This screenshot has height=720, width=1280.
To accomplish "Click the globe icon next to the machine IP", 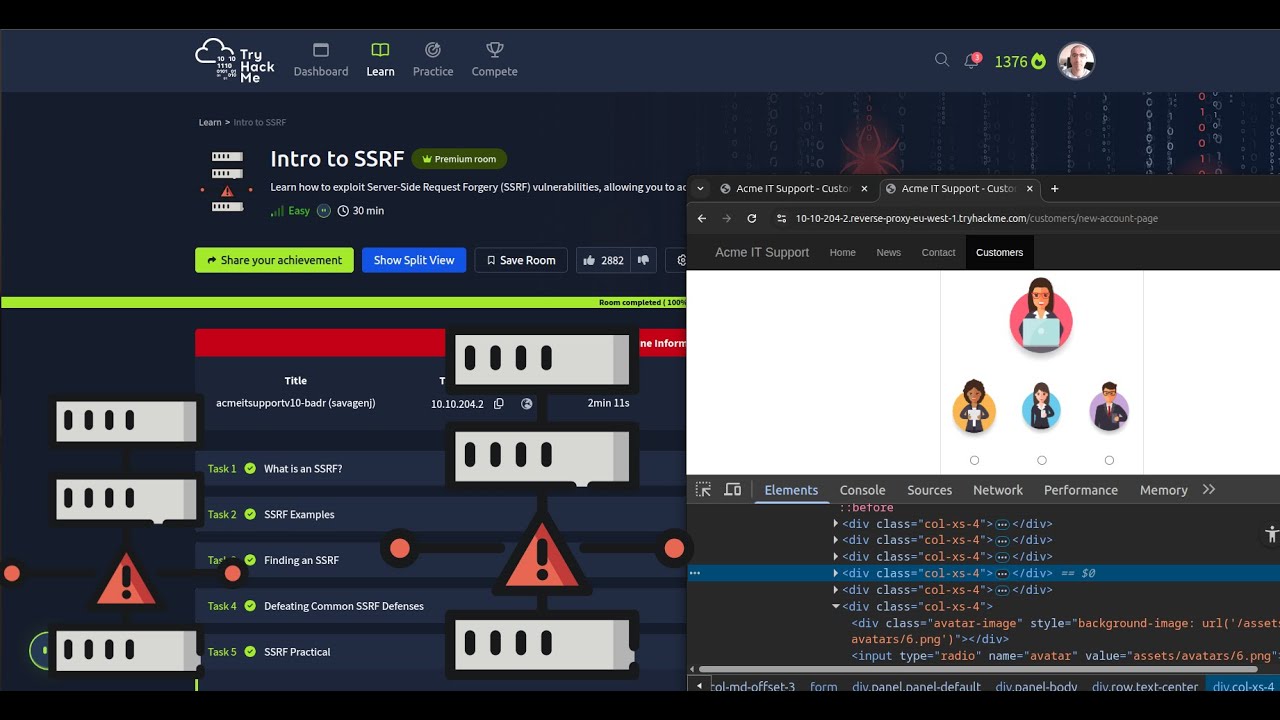I will pyautogui.click(x=527, y=404).
